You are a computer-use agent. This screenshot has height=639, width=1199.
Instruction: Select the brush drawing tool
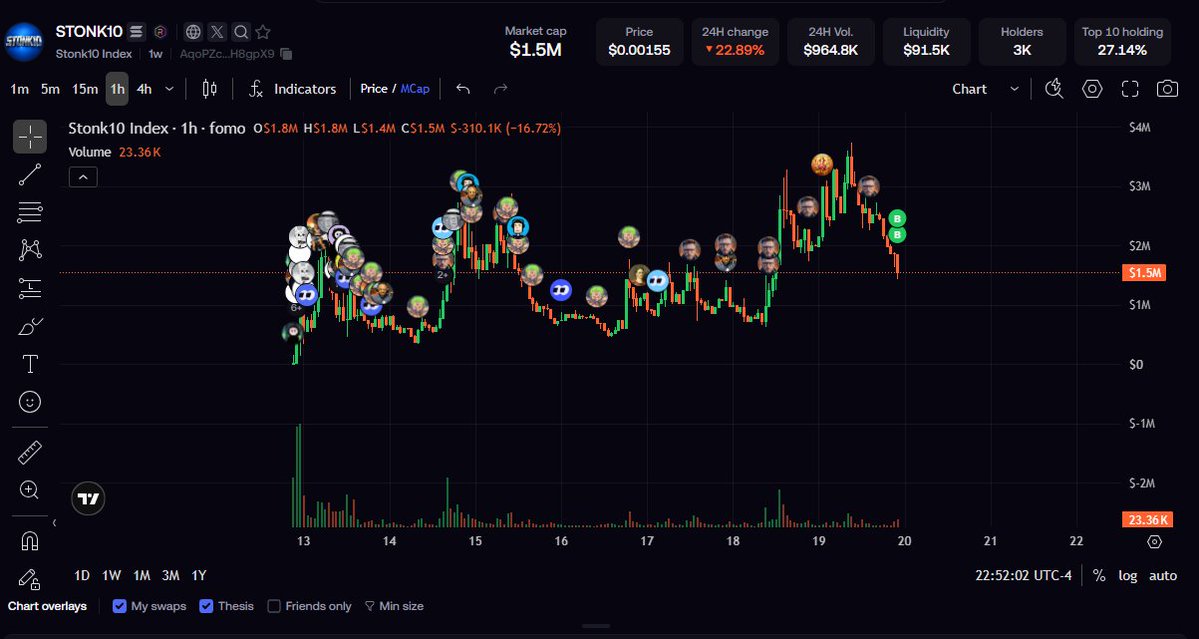30,326
